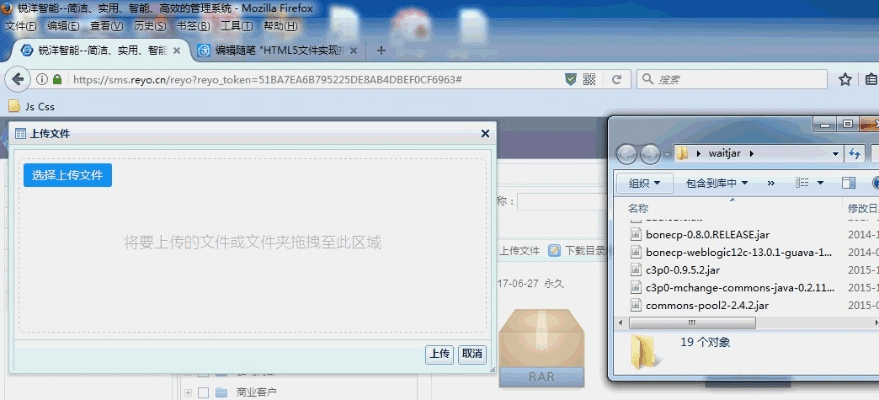This screenshot has height=400, width=879.
Task: Click the browser back arrow button
Action: coord(18,80)
